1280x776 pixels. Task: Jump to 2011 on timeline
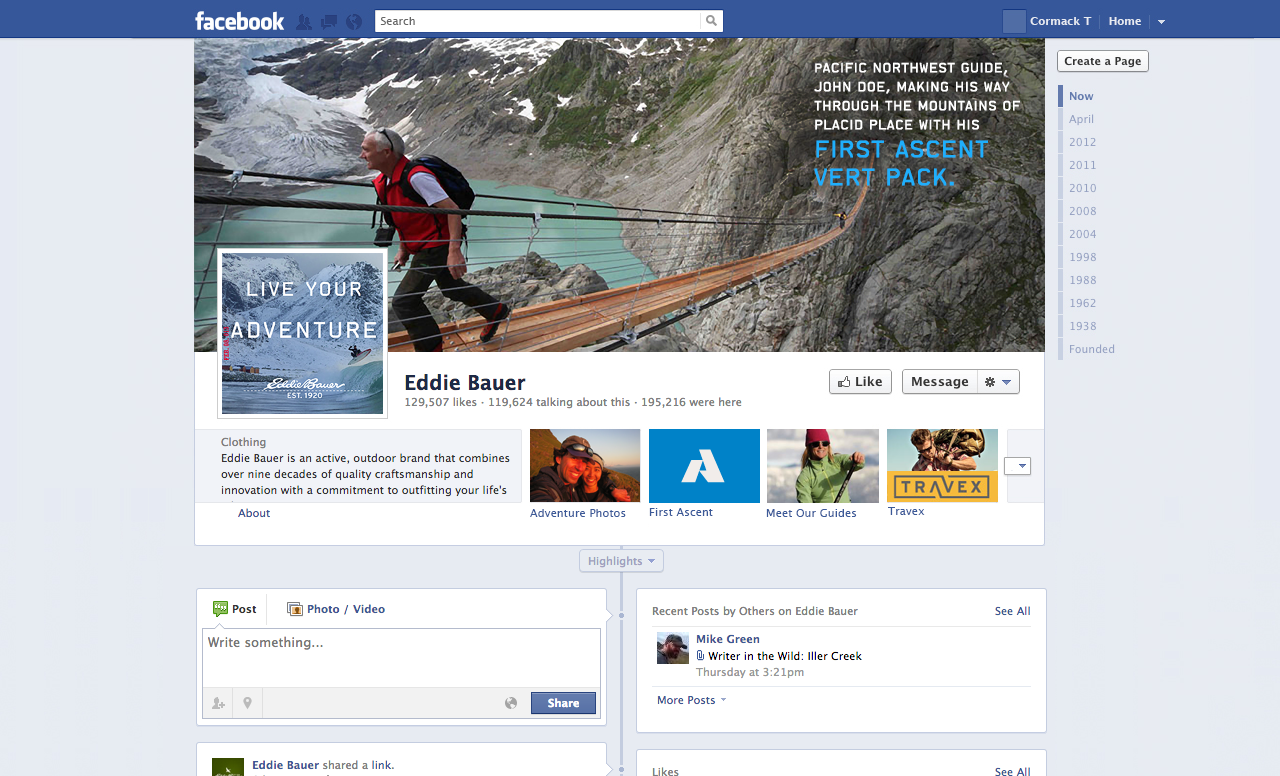coord(1082,165)
